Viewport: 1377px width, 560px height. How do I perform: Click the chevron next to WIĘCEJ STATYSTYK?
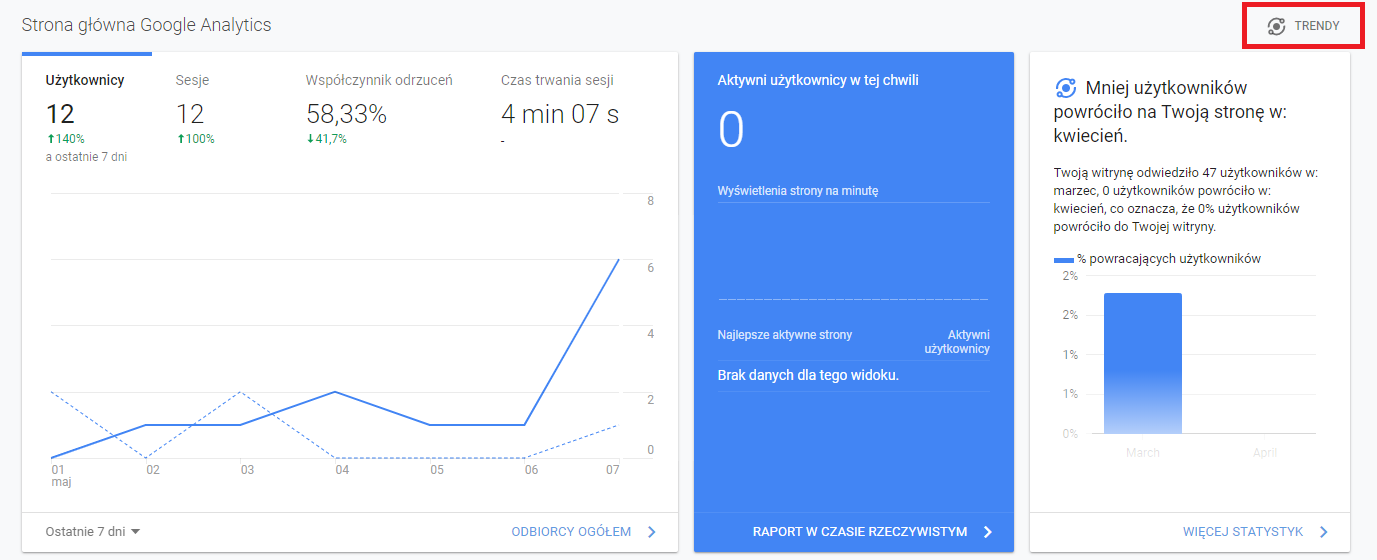(1323, 532)
